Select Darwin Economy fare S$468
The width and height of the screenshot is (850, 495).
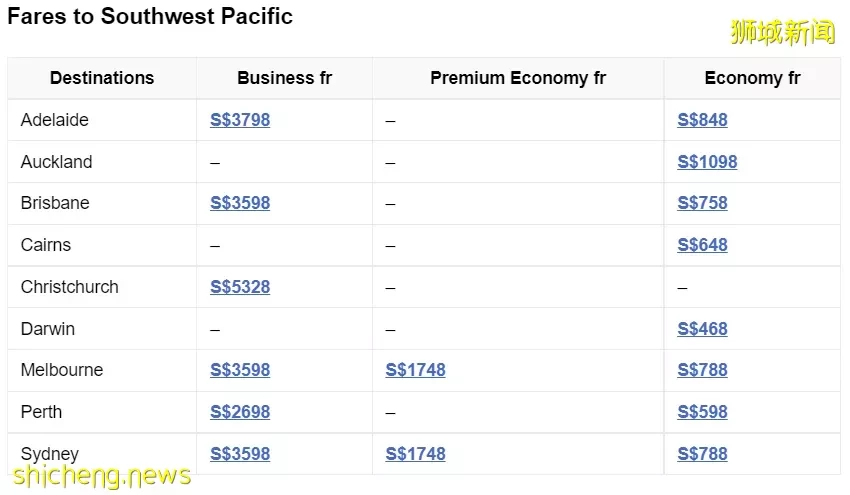(x=702, y=329)
